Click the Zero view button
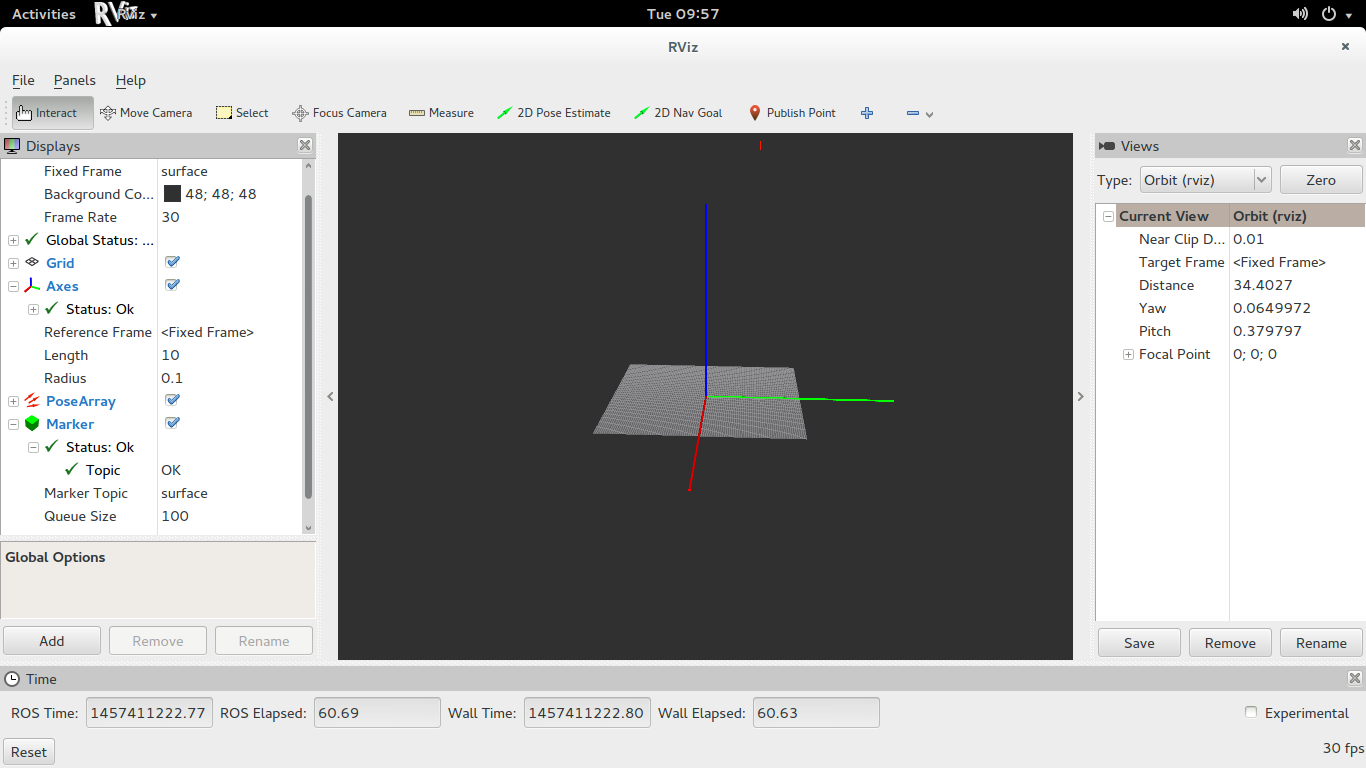Screen dimensions: 1366x768 coord(1321,180)
